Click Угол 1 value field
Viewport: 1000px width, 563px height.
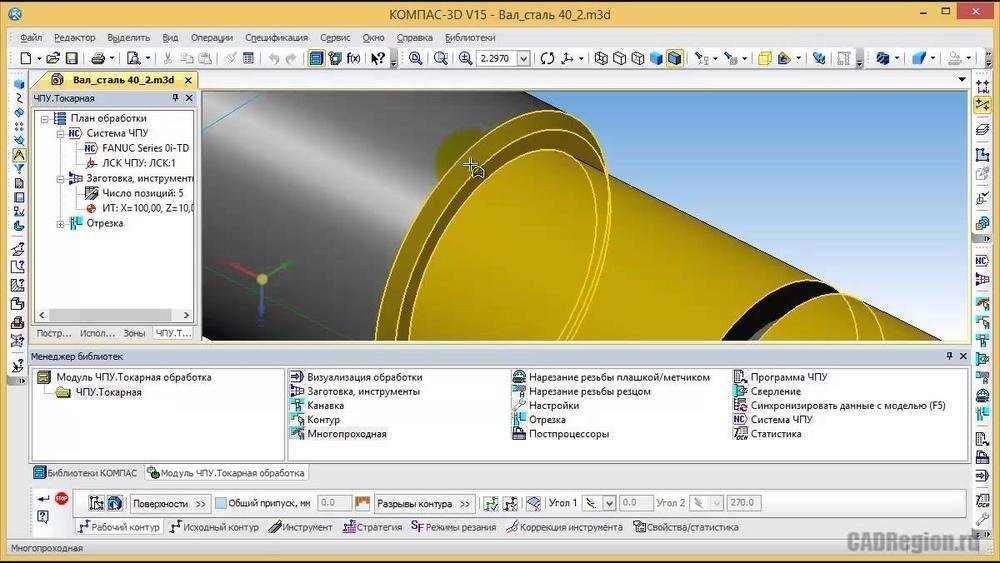[x=636, y=503]
